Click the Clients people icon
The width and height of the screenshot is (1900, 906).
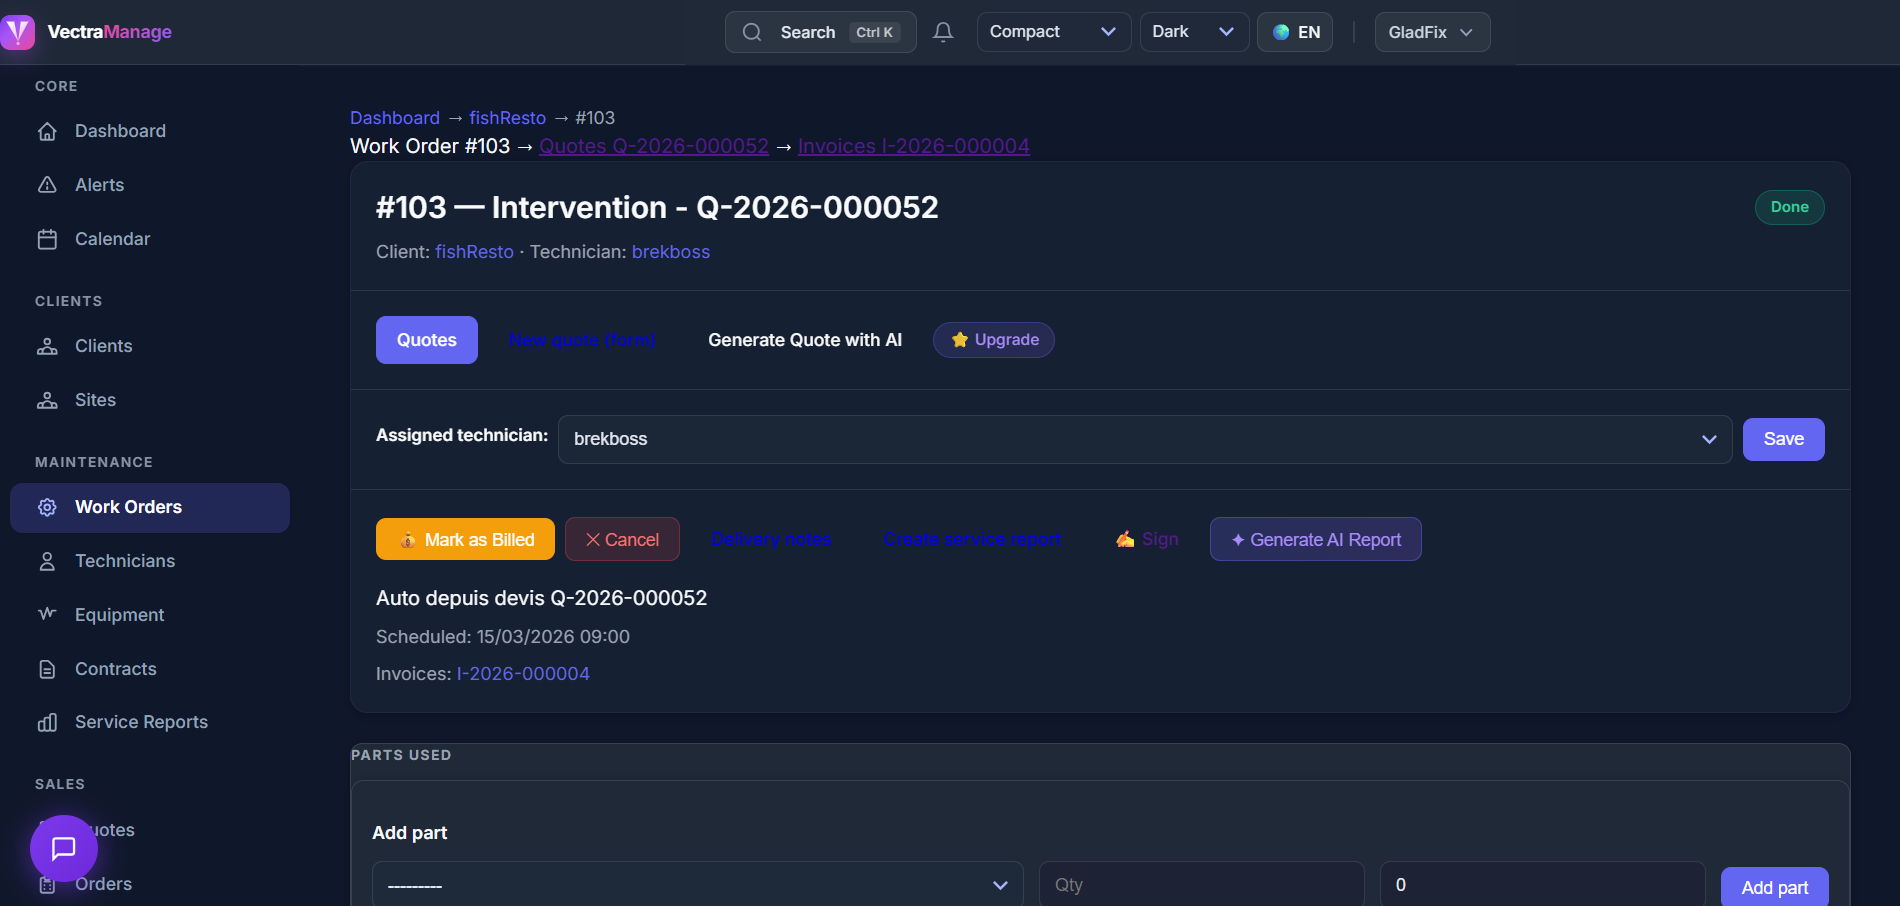point(47,346)
